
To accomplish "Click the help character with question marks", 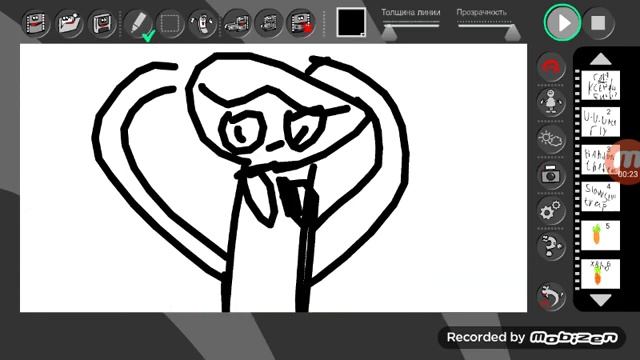I will coord(551,246).
